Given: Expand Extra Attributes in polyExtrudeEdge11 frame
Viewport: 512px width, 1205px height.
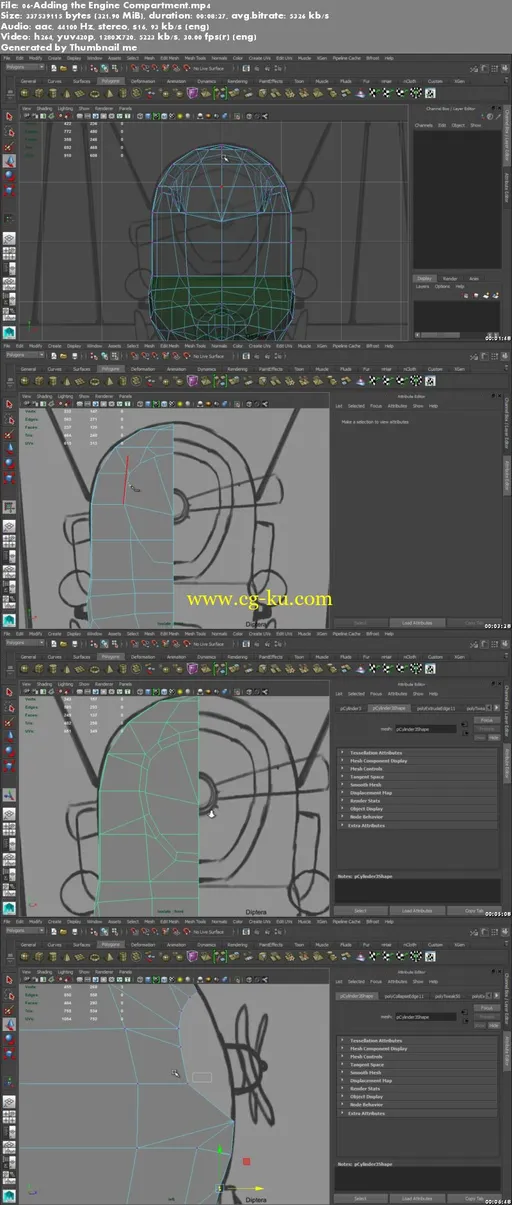Looking at the screenshot, I should coord(418,824).
